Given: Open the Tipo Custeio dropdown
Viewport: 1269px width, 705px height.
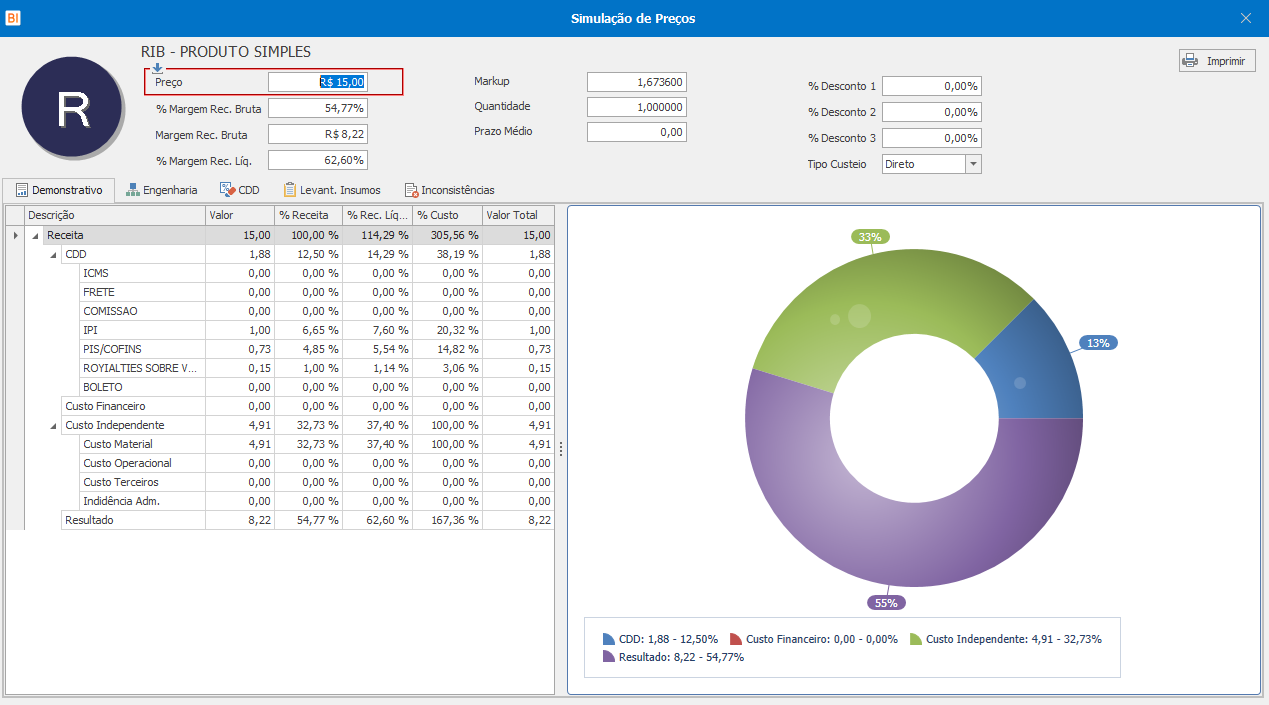Looking at the screenshot, I should click(x=973, y=164).
